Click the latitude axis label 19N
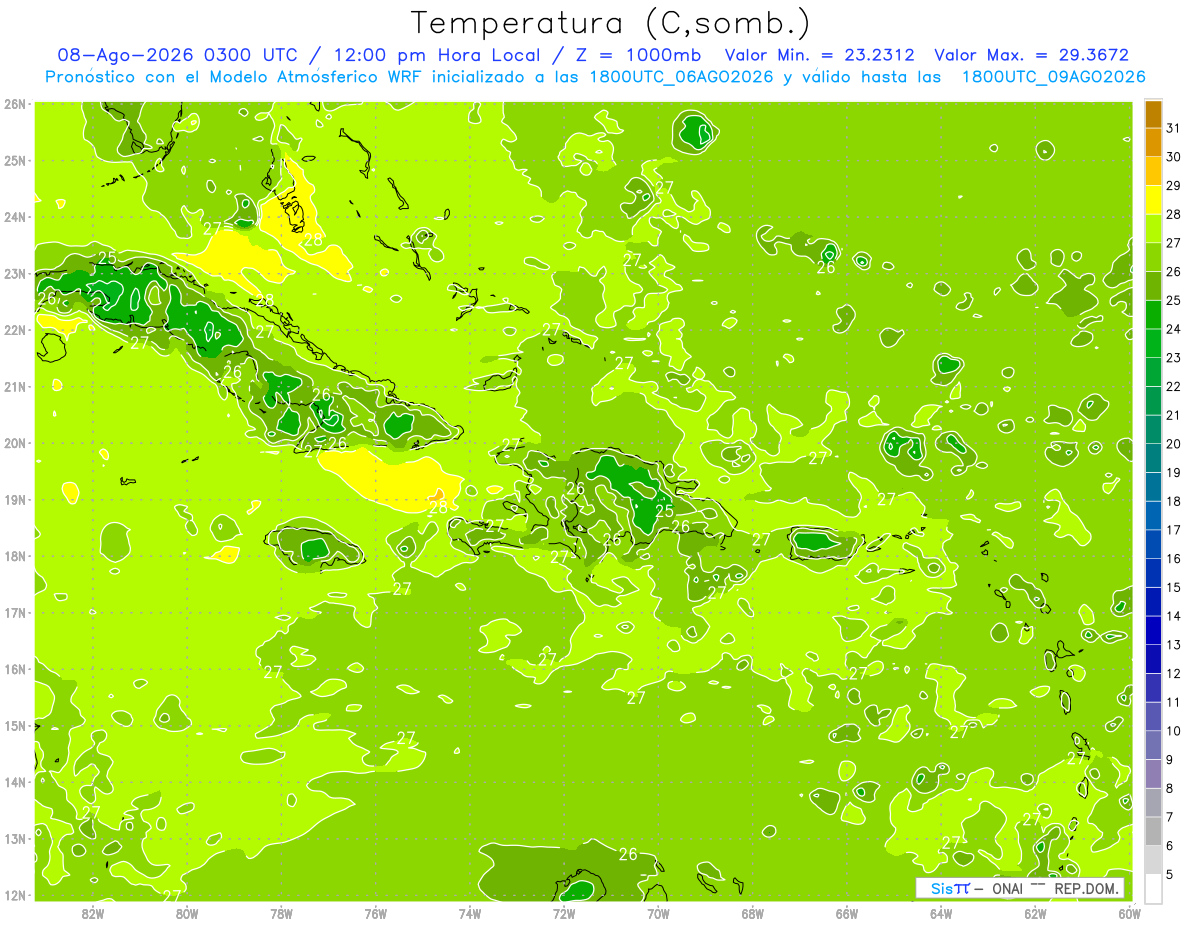The width and height of the screenshot is (1200, 927). click(x=15, y=499)
